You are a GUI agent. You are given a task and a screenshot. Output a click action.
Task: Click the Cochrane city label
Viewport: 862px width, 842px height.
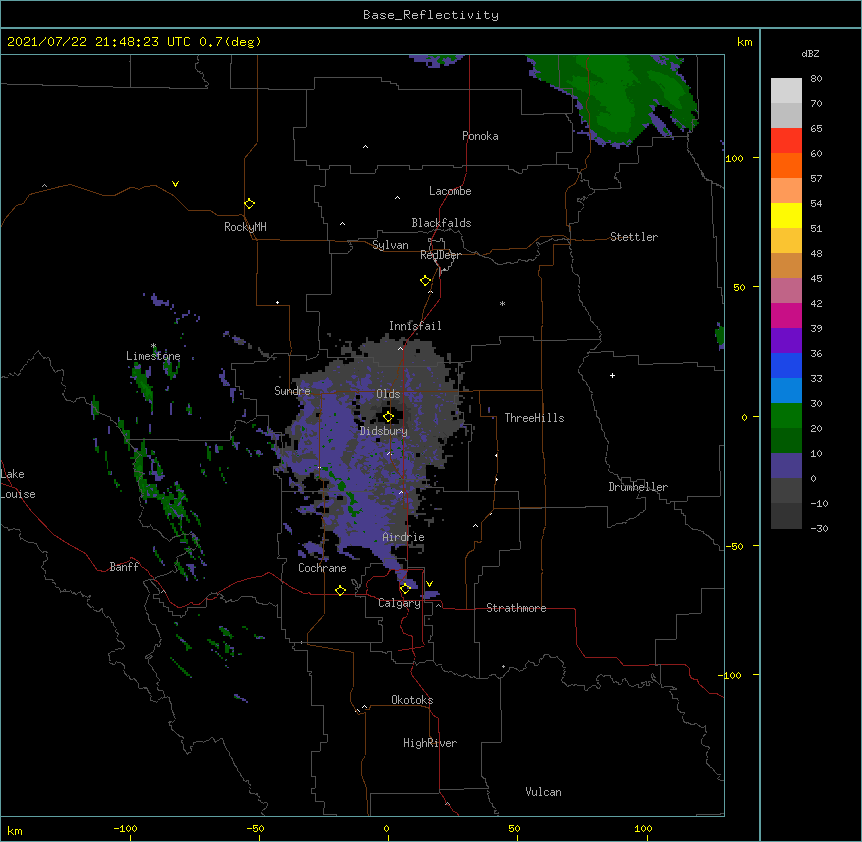pos(322,568)
